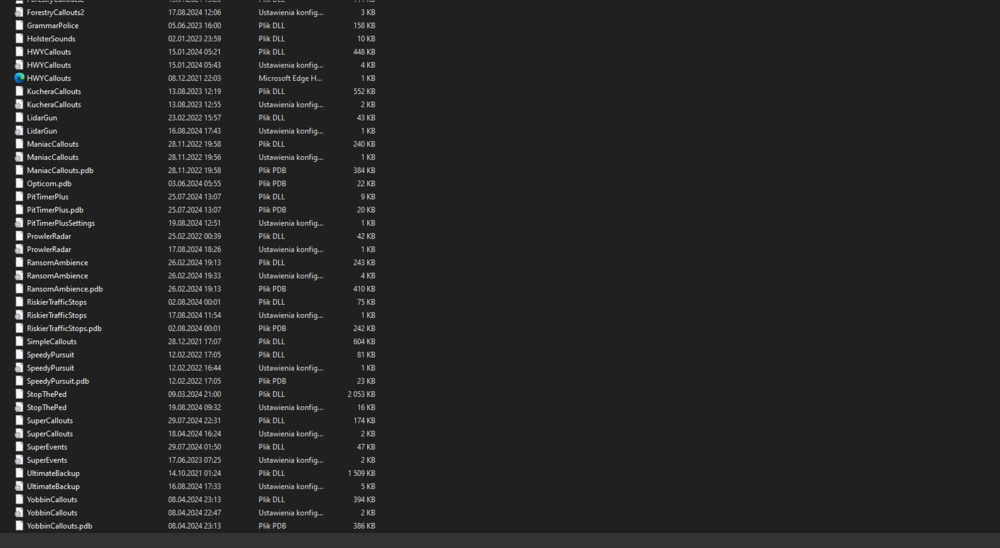Select the ForestryCallouts2 file name
The image size is (1000, 548).
pos(55,12)
